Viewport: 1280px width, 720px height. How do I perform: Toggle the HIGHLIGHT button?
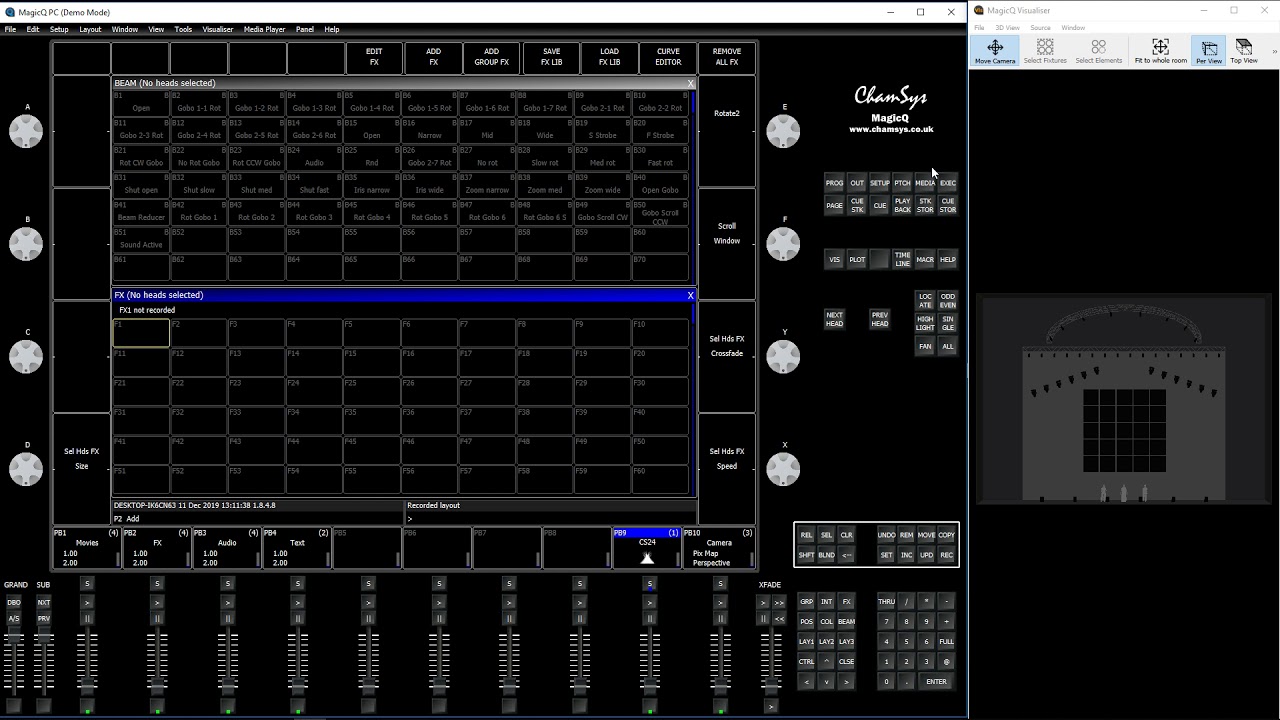[925, 323]
